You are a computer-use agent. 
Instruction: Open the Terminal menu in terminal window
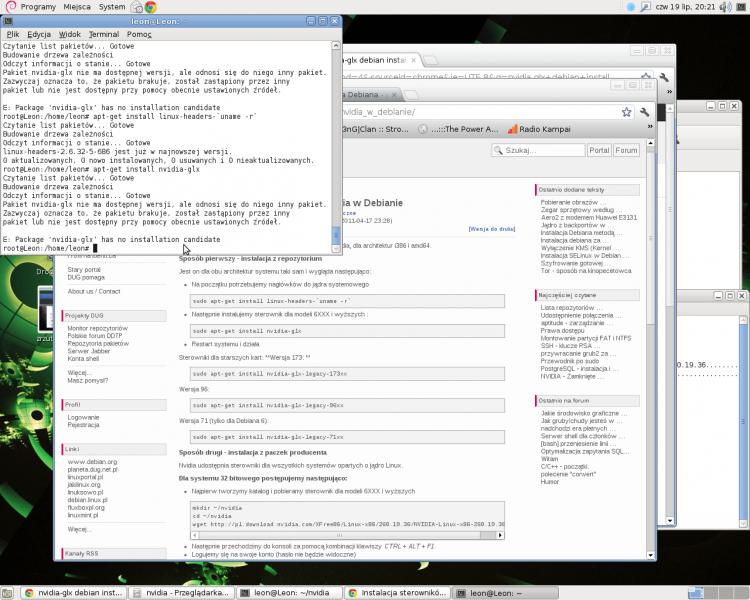click(x=103, y=34)
